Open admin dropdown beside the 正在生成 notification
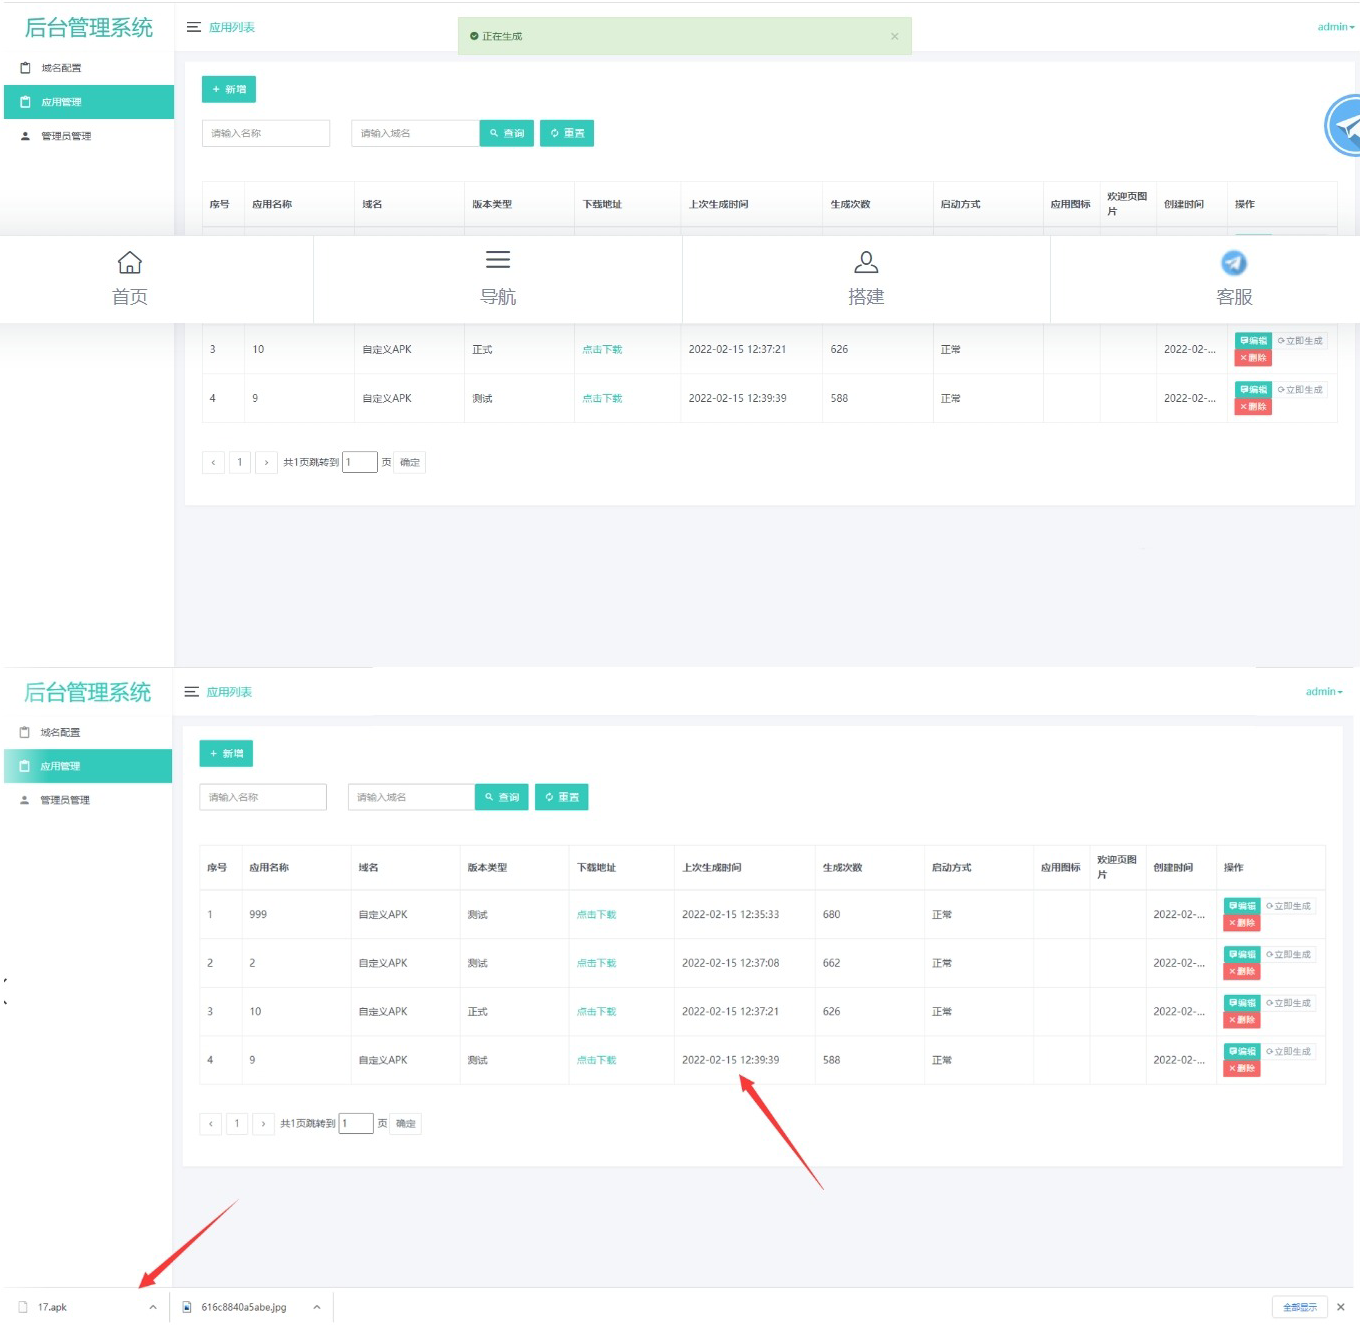This screenshot has height=1333, width=1360. point(1335,27)
